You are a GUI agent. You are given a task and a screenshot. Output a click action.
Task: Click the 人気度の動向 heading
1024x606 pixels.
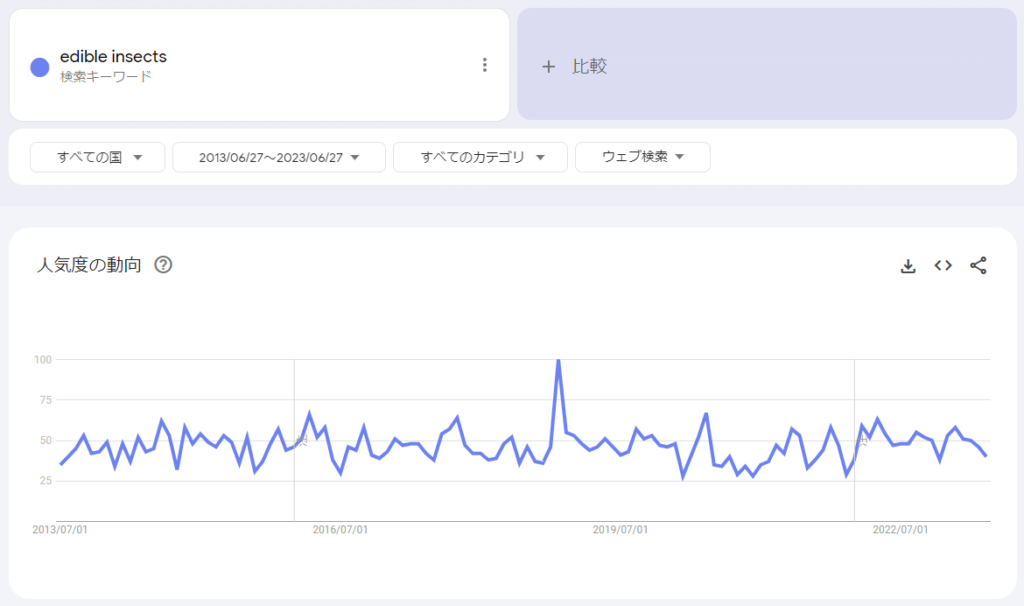[x=89, y=265]
